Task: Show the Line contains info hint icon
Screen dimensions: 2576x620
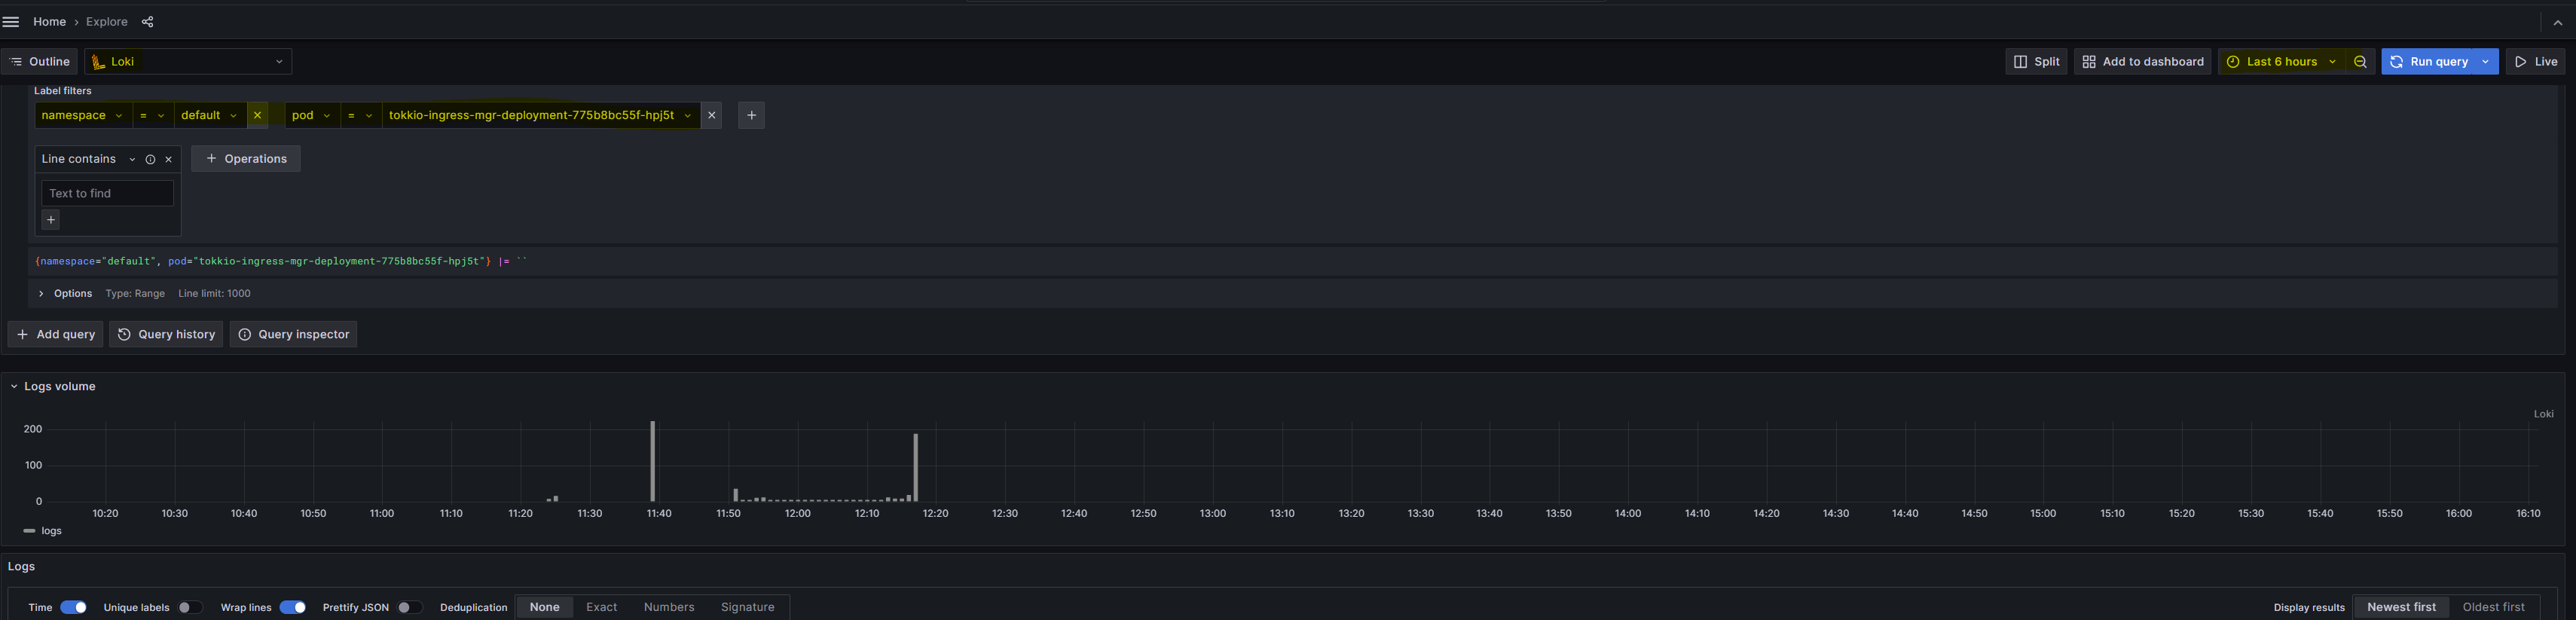Action: [x=150, y=159]
